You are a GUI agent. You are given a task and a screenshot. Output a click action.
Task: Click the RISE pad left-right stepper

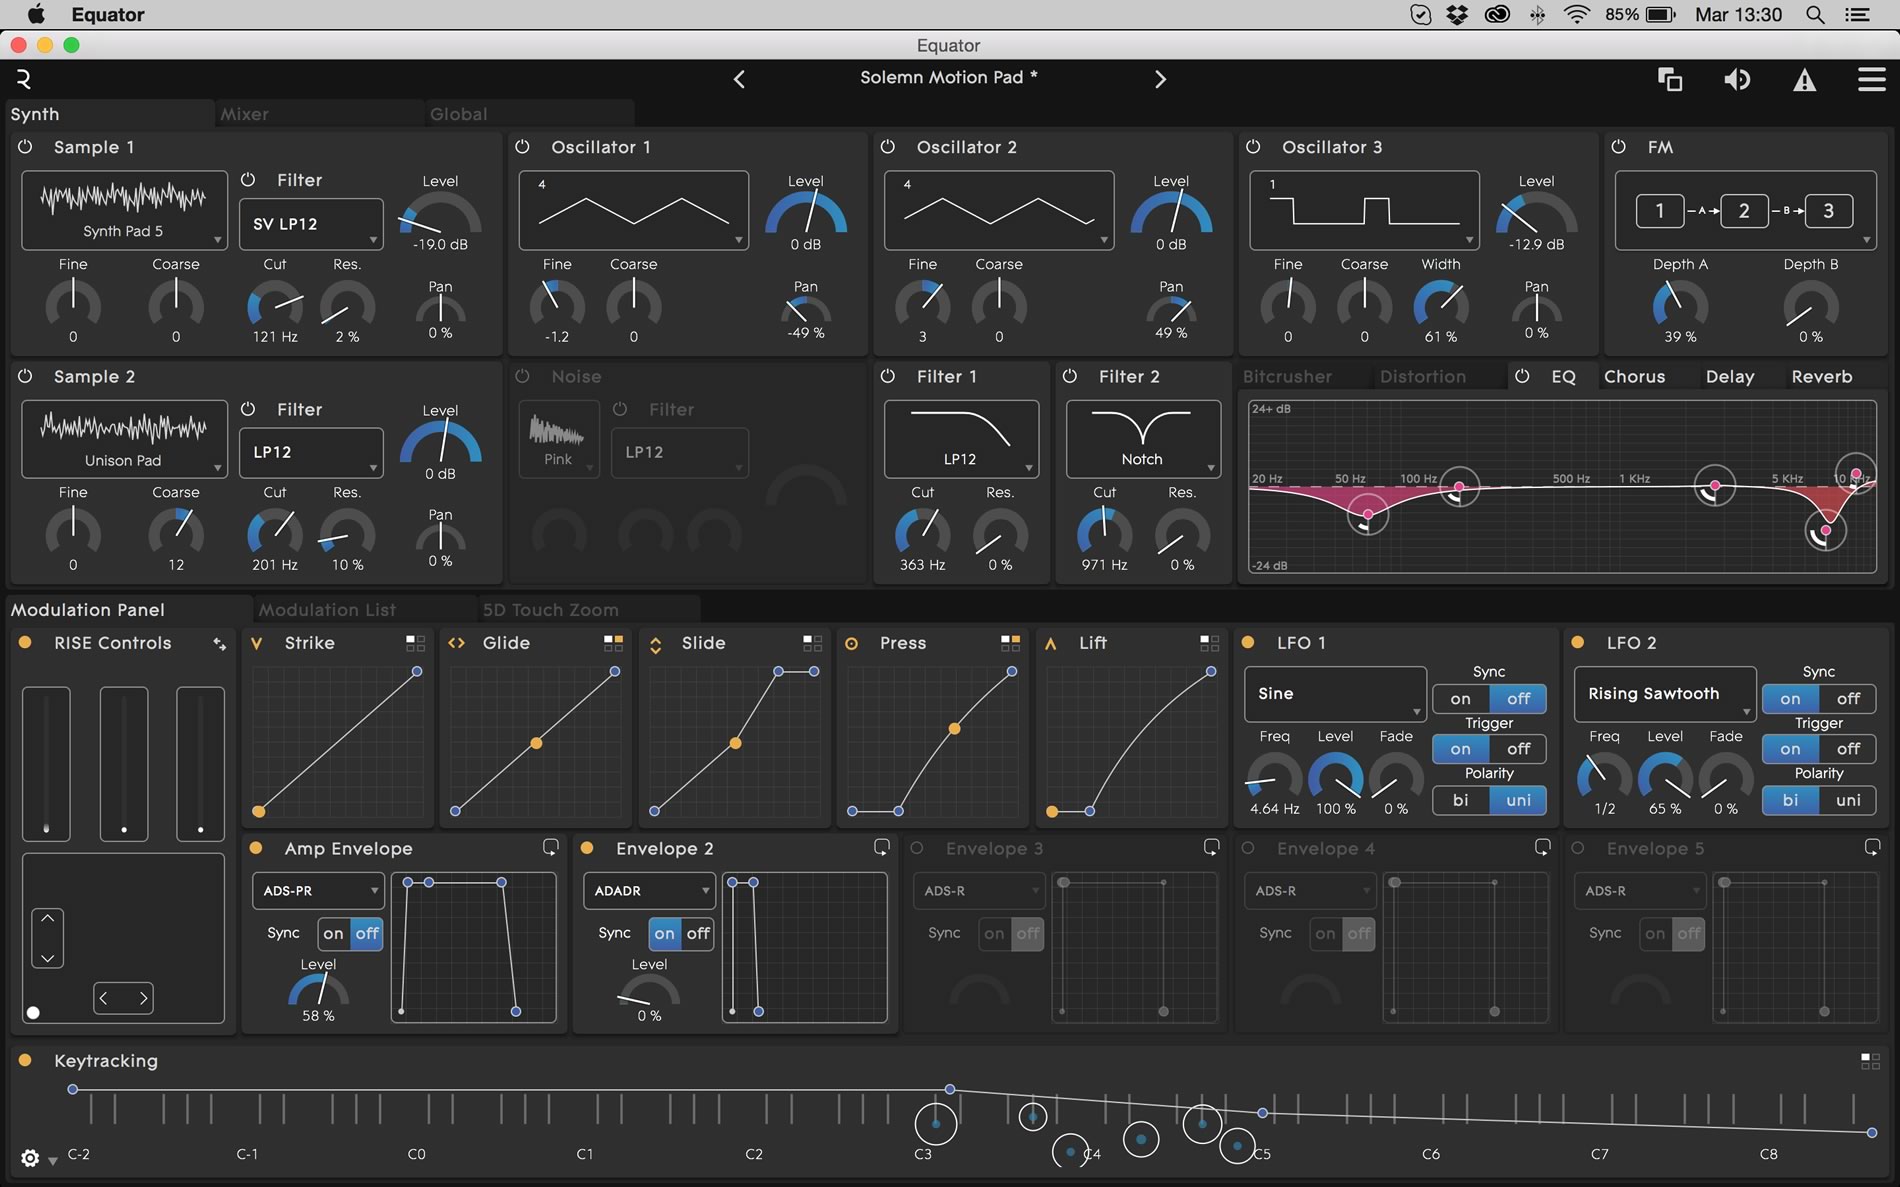(x=123, y=998)
